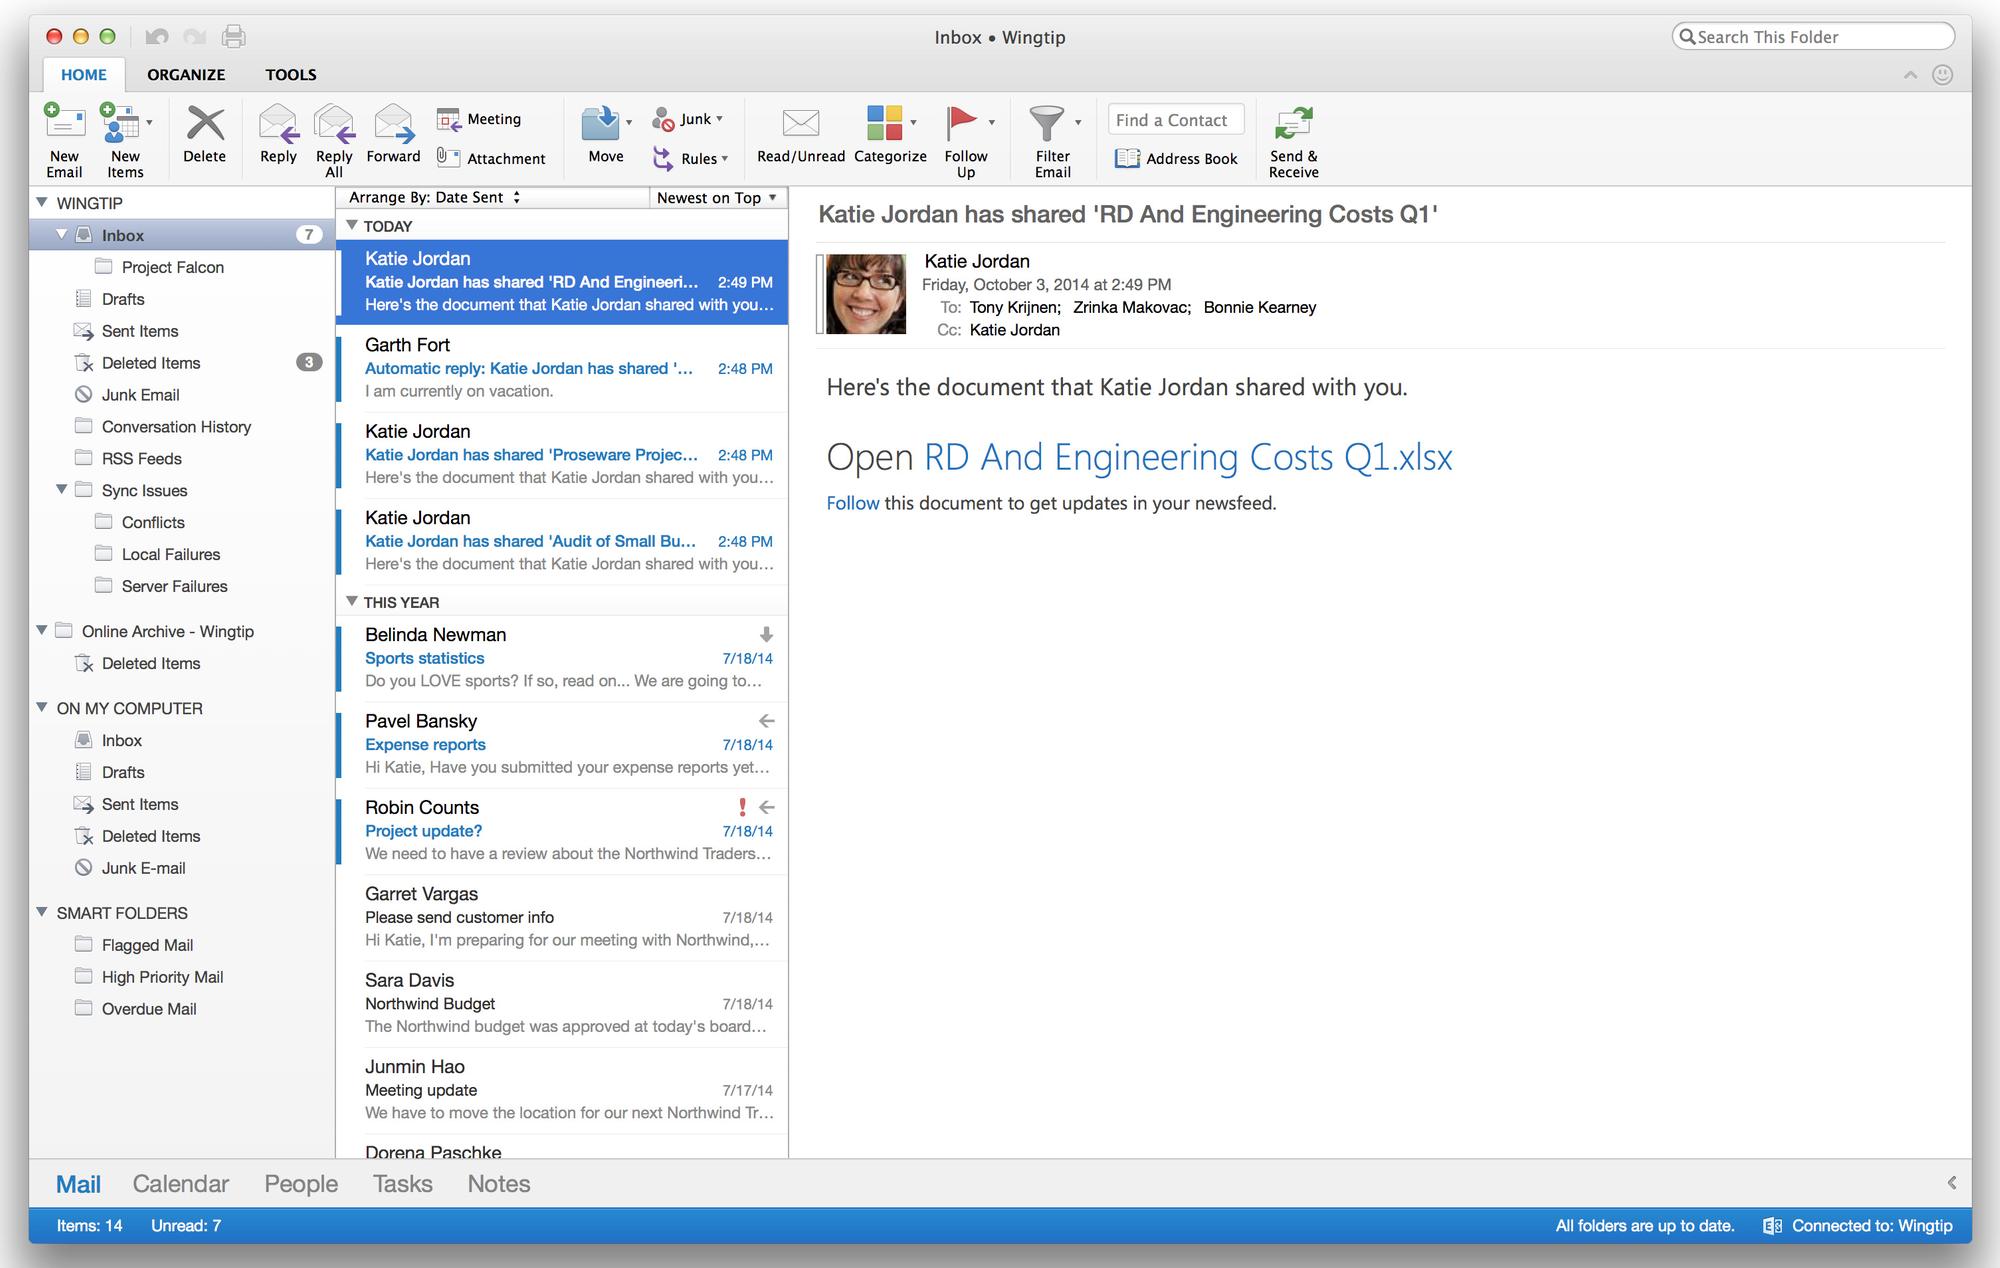Click the connection status icon in status bar
This screenshot has height=1268, width=2000.
[1772, 1225]
